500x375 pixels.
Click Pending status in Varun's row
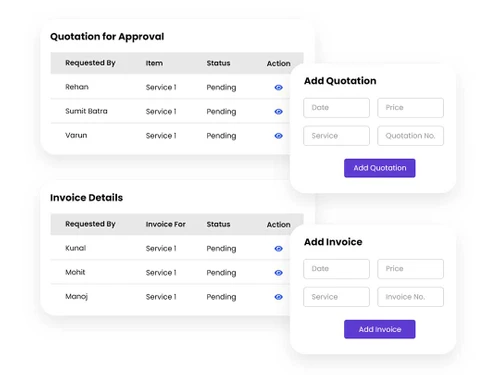point(221,136)
